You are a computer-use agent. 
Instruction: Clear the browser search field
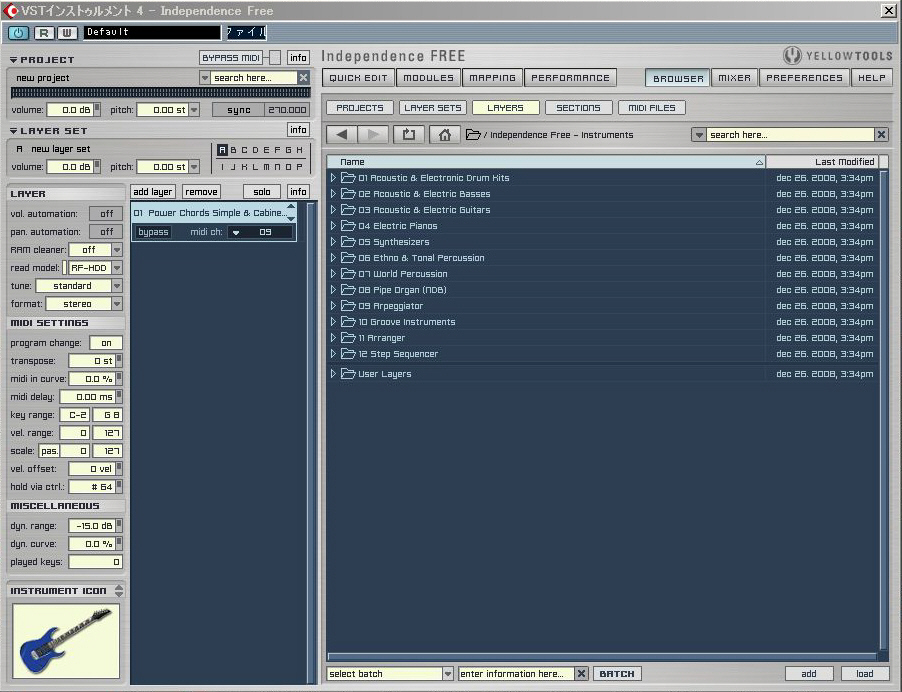(881, 135)
